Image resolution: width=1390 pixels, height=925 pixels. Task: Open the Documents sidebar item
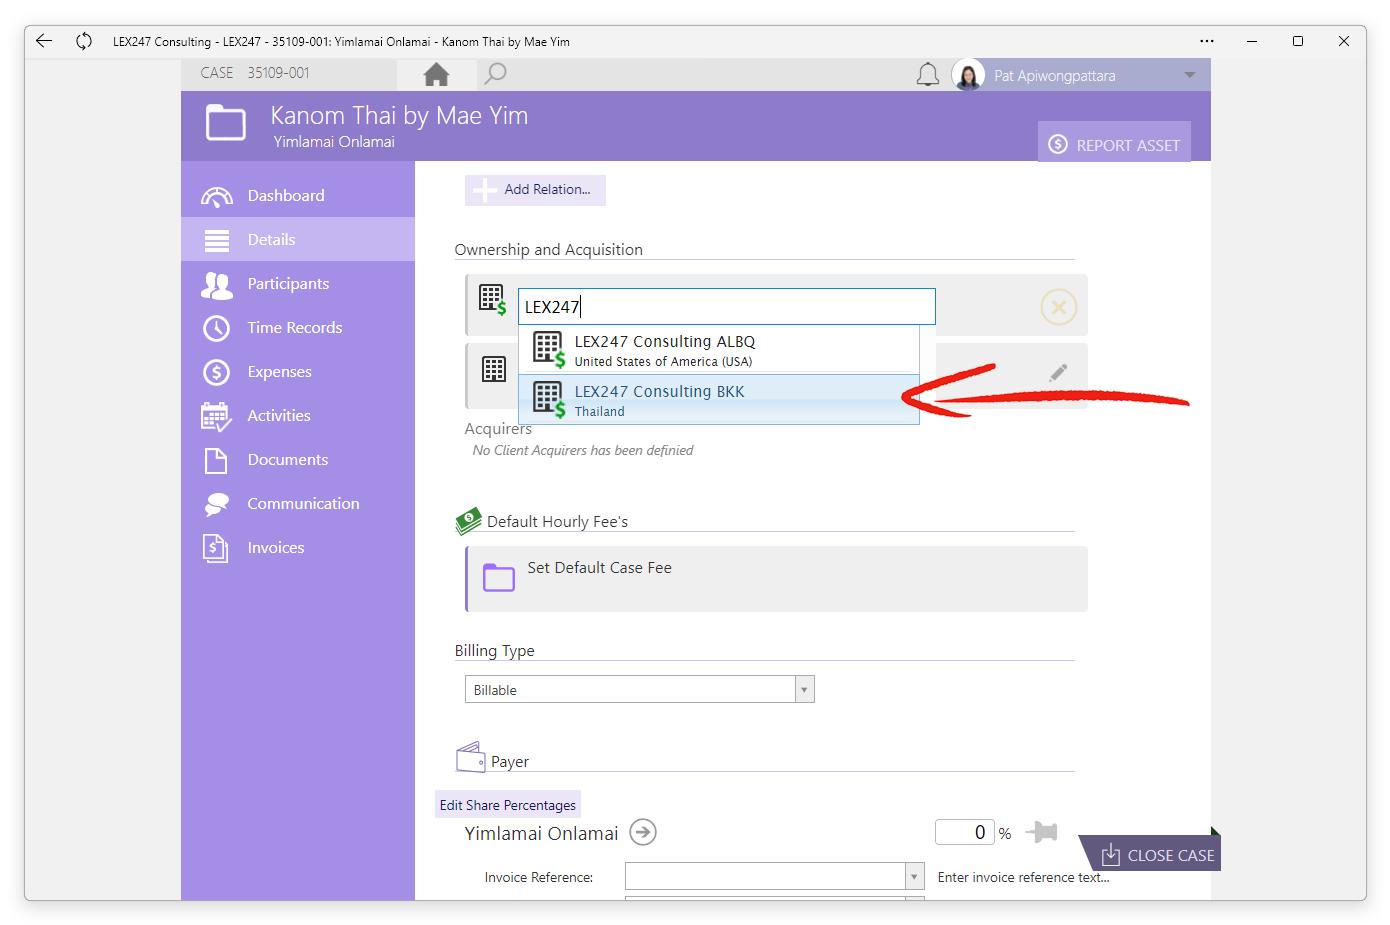pos(298,459)
